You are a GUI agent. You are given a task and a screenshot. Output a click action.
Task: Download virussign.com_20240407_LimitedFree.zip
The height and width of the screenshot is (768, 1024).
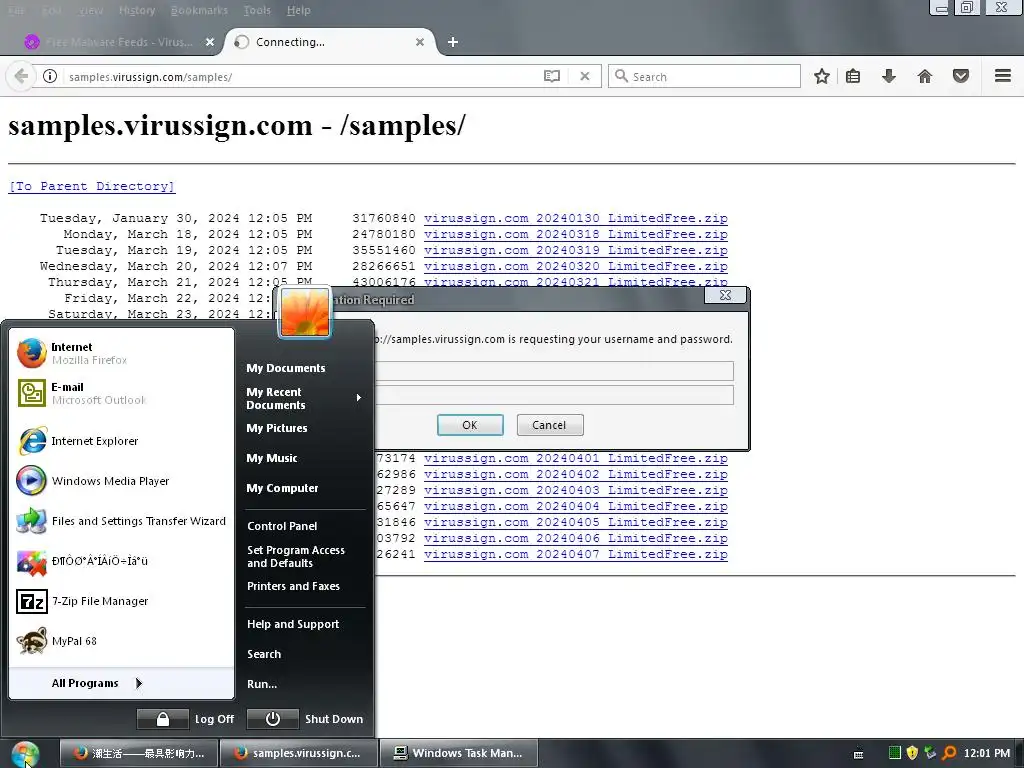tap(575, 554)
